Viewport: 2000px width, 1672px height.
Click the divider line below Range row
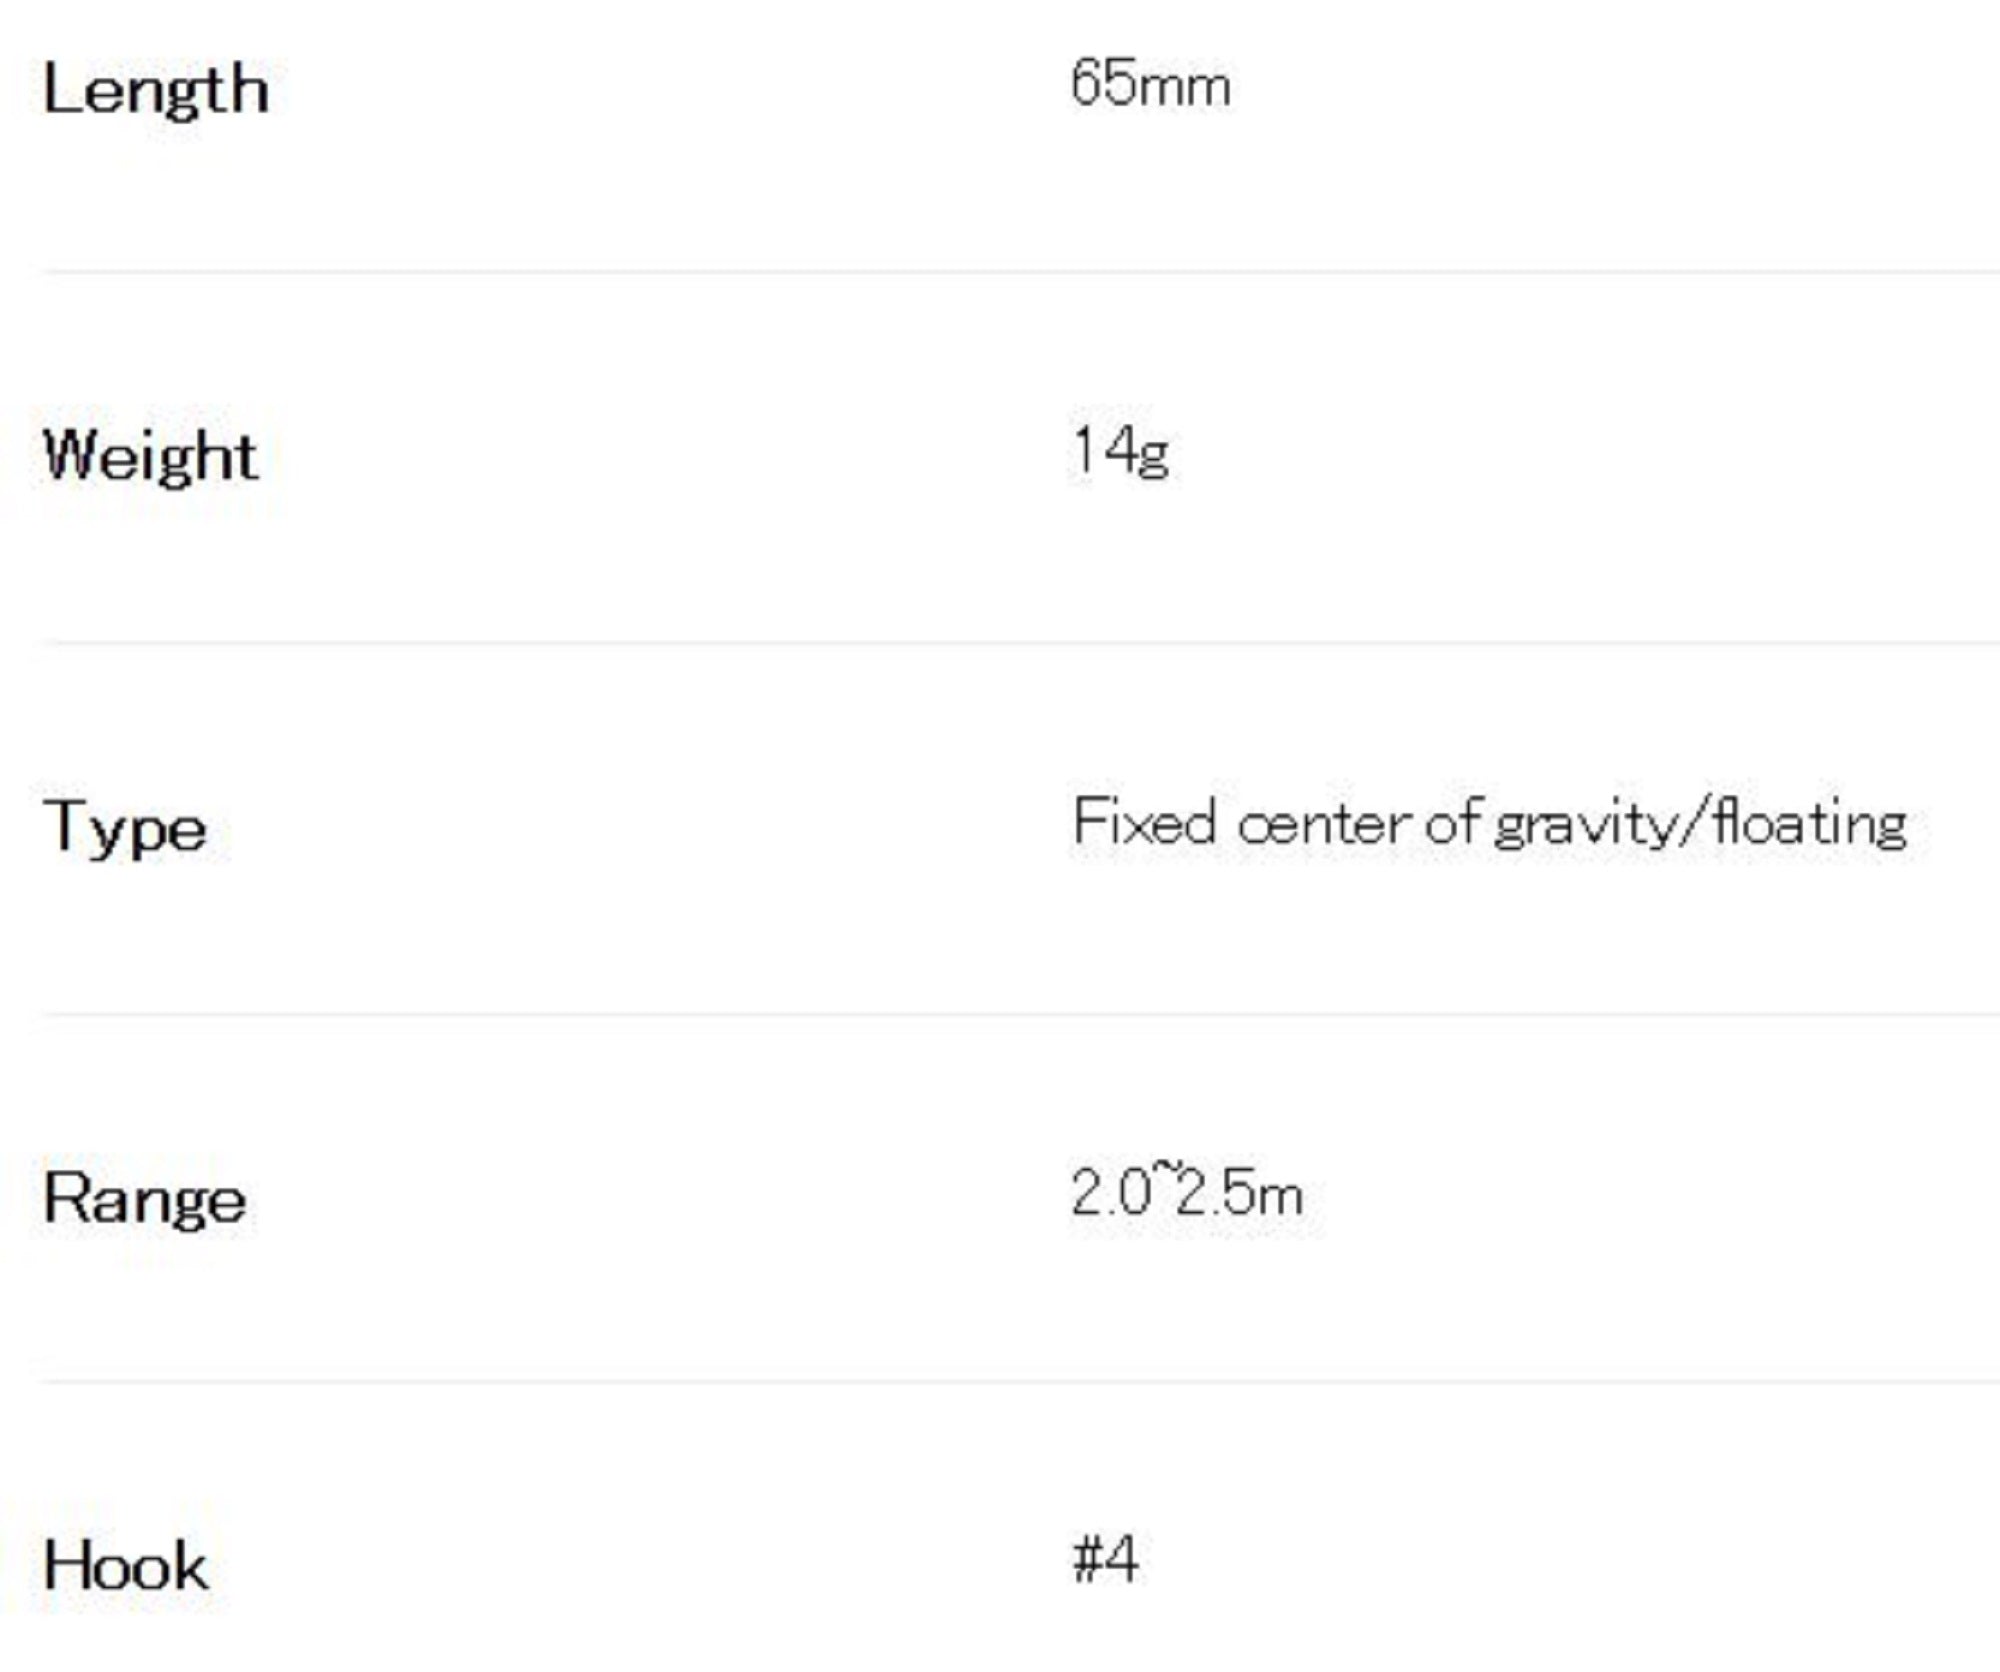click(x=1021, y=1383)
